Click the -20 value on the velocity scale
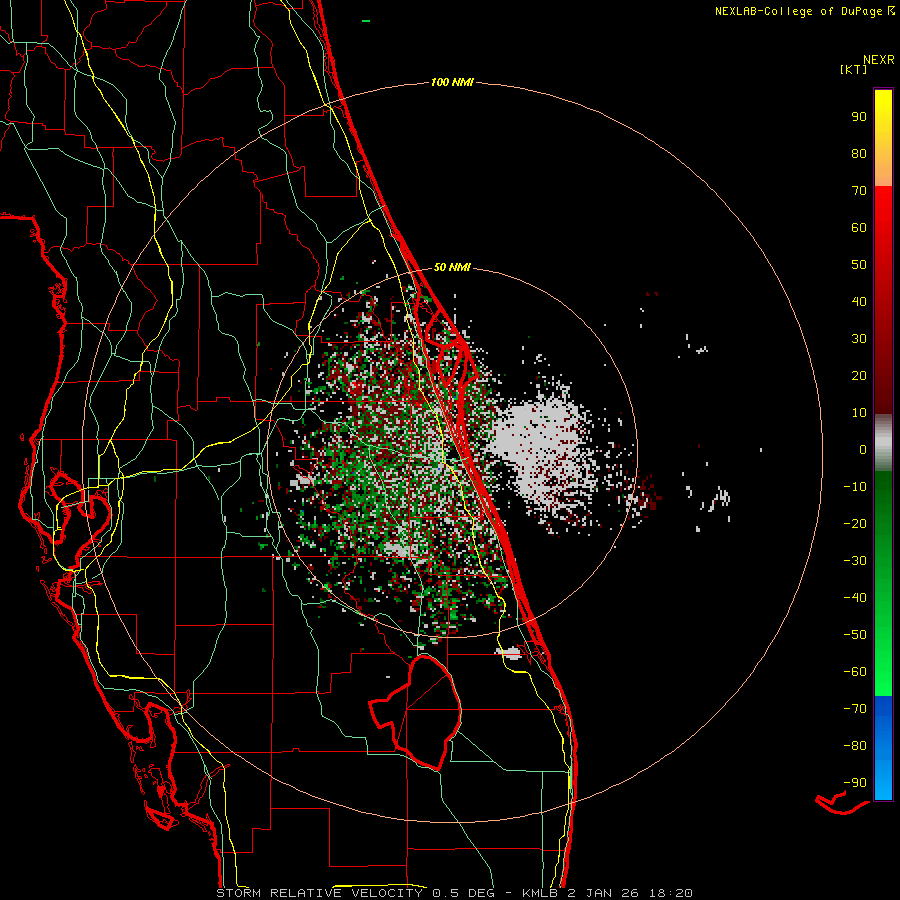 [x=855, y=524]
